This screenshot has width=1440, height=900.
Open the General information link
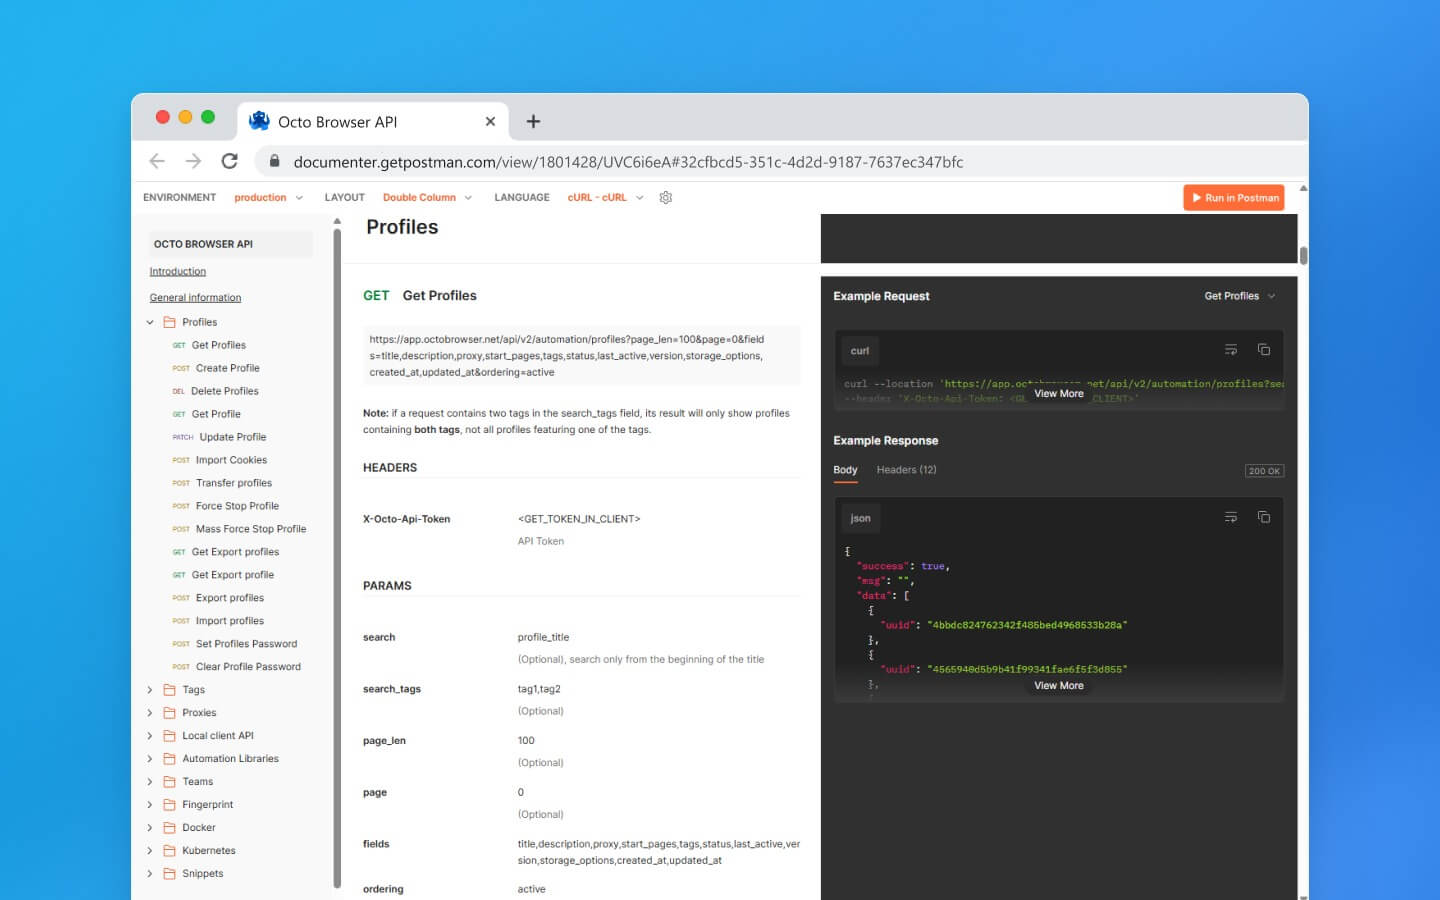(195, 298)
